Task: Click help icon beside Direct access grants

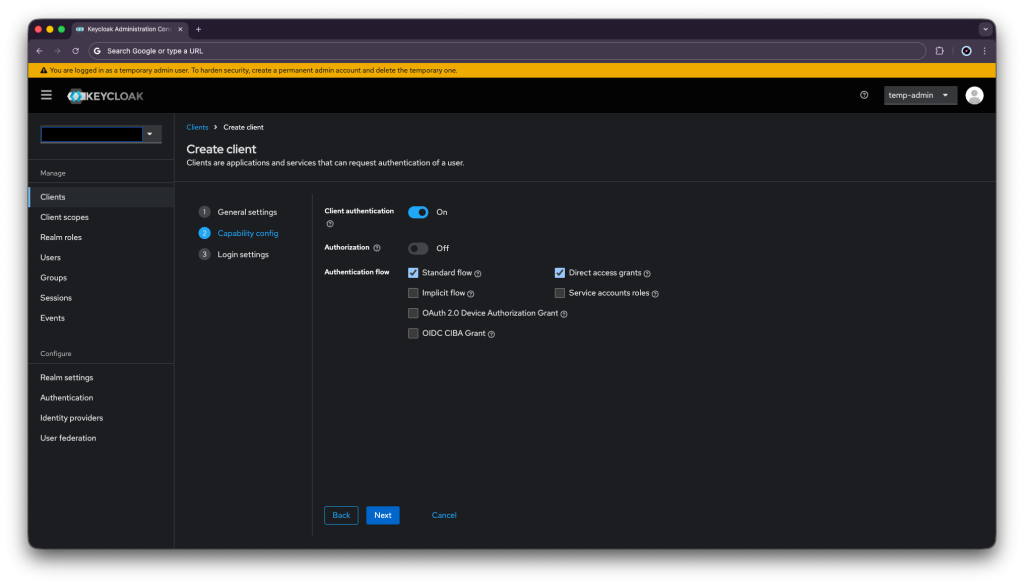Action: tap(647, 274)
